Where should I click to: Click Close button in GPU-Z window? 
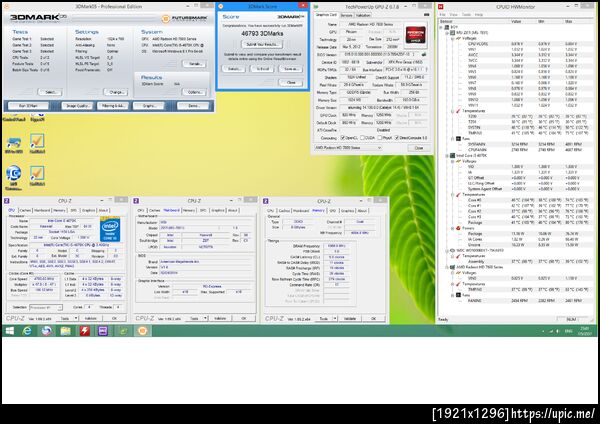419,148
